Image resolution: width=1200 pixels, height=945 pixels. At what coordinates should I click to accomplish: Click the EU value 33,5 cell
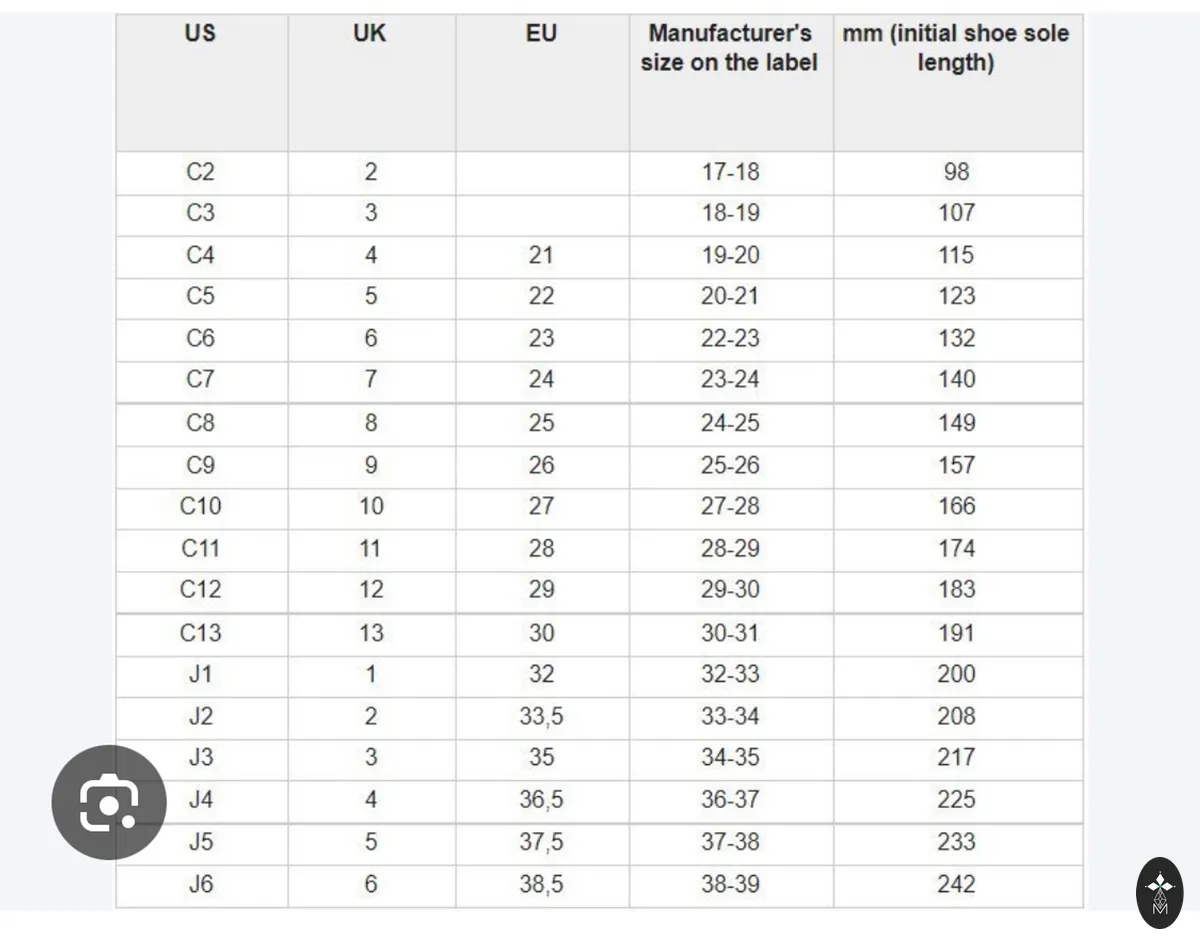tap(542, 717)
